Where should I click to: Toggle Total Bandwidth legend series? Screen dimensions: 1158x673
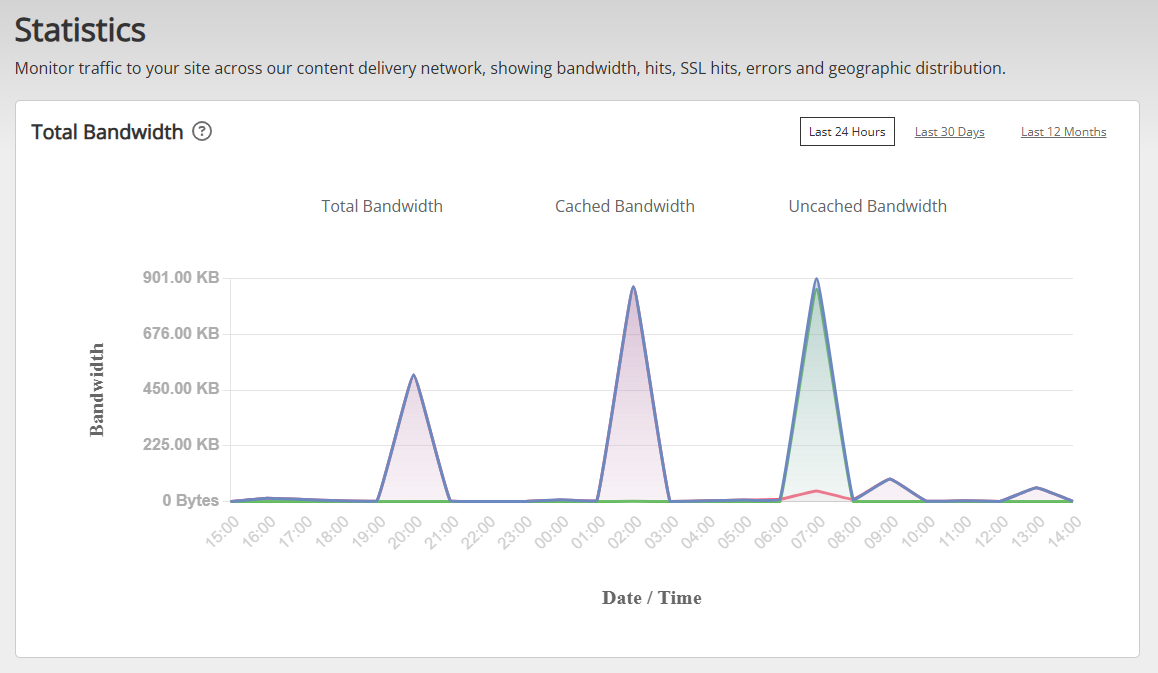pos(382,206)
